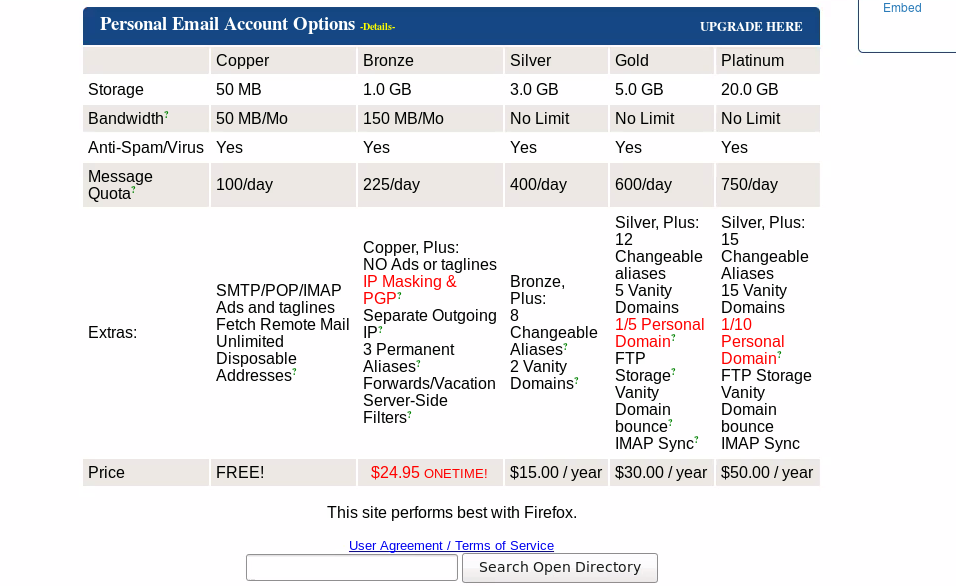This screenshot has height=586, width=956.
Task: Open help mark after Gold IMAP Sync
Action: coord(696,439)
